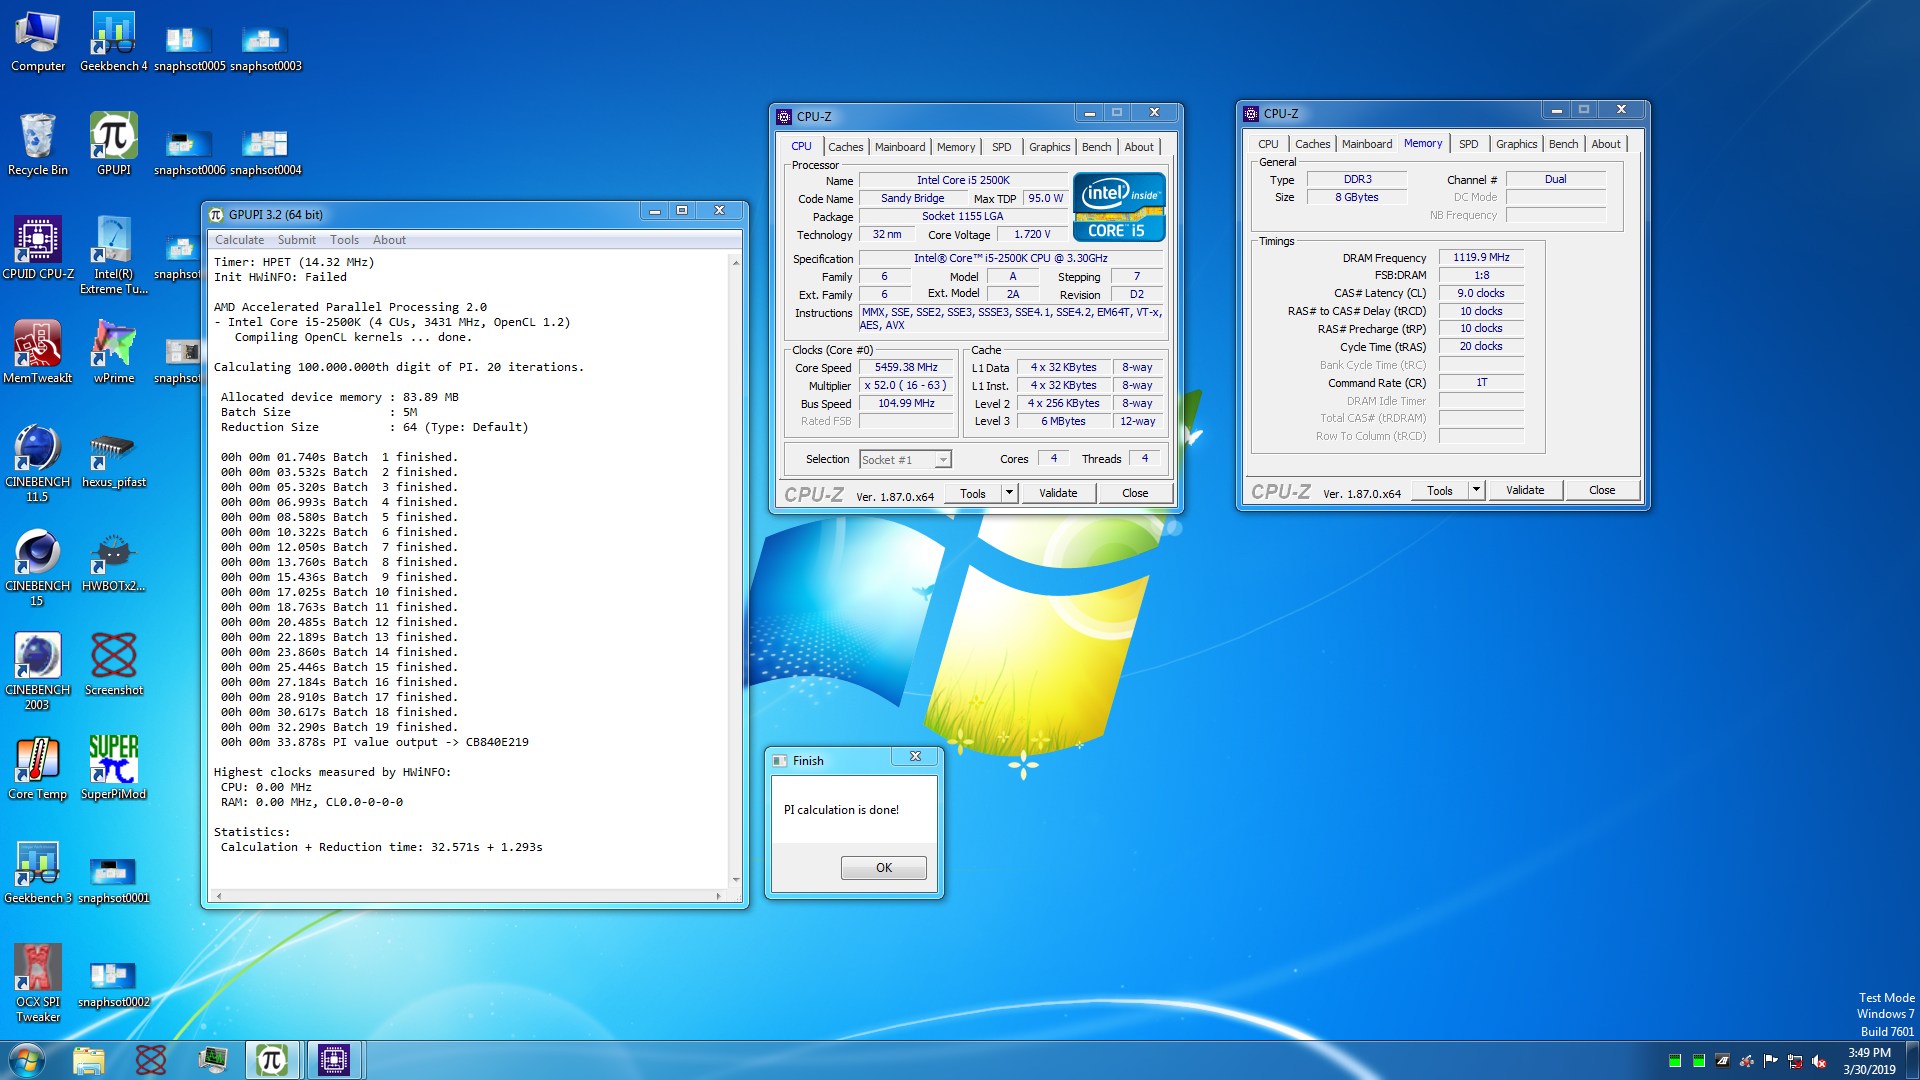Open GPUPI Tools menu
The image size is (1920, 1080).
344,240
